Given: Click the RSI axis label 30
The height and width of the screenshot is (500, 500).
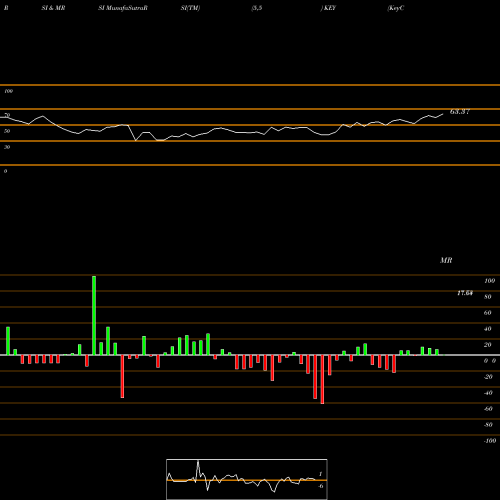Looking at the screenshot, I should pyautogui.click(x=7, y=147).
